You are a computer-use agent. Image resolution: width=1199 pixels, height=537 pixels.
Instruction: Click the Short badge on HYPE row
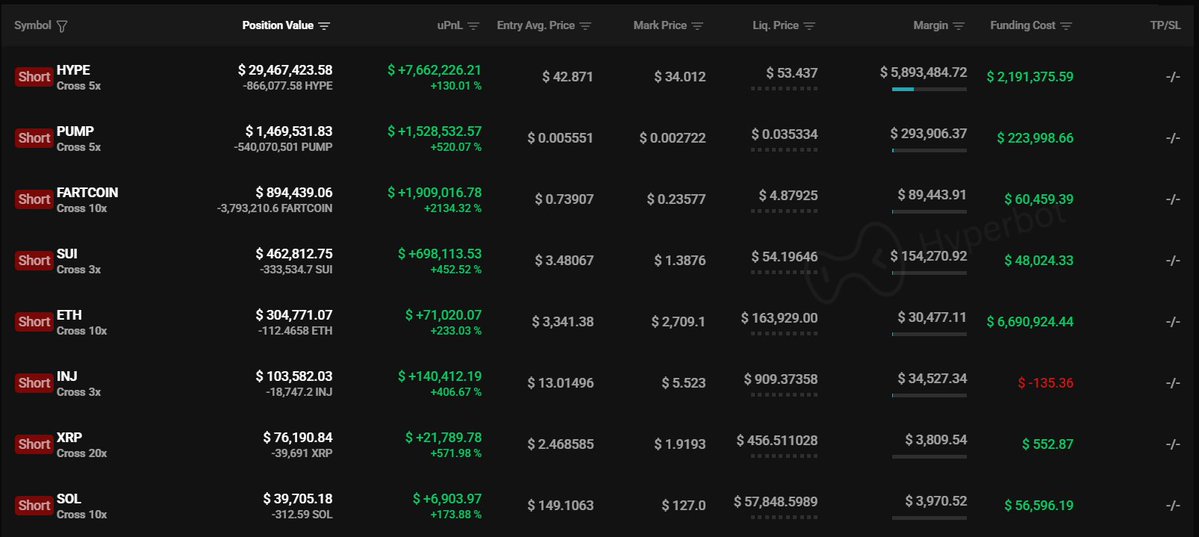[x=34, y=77]
